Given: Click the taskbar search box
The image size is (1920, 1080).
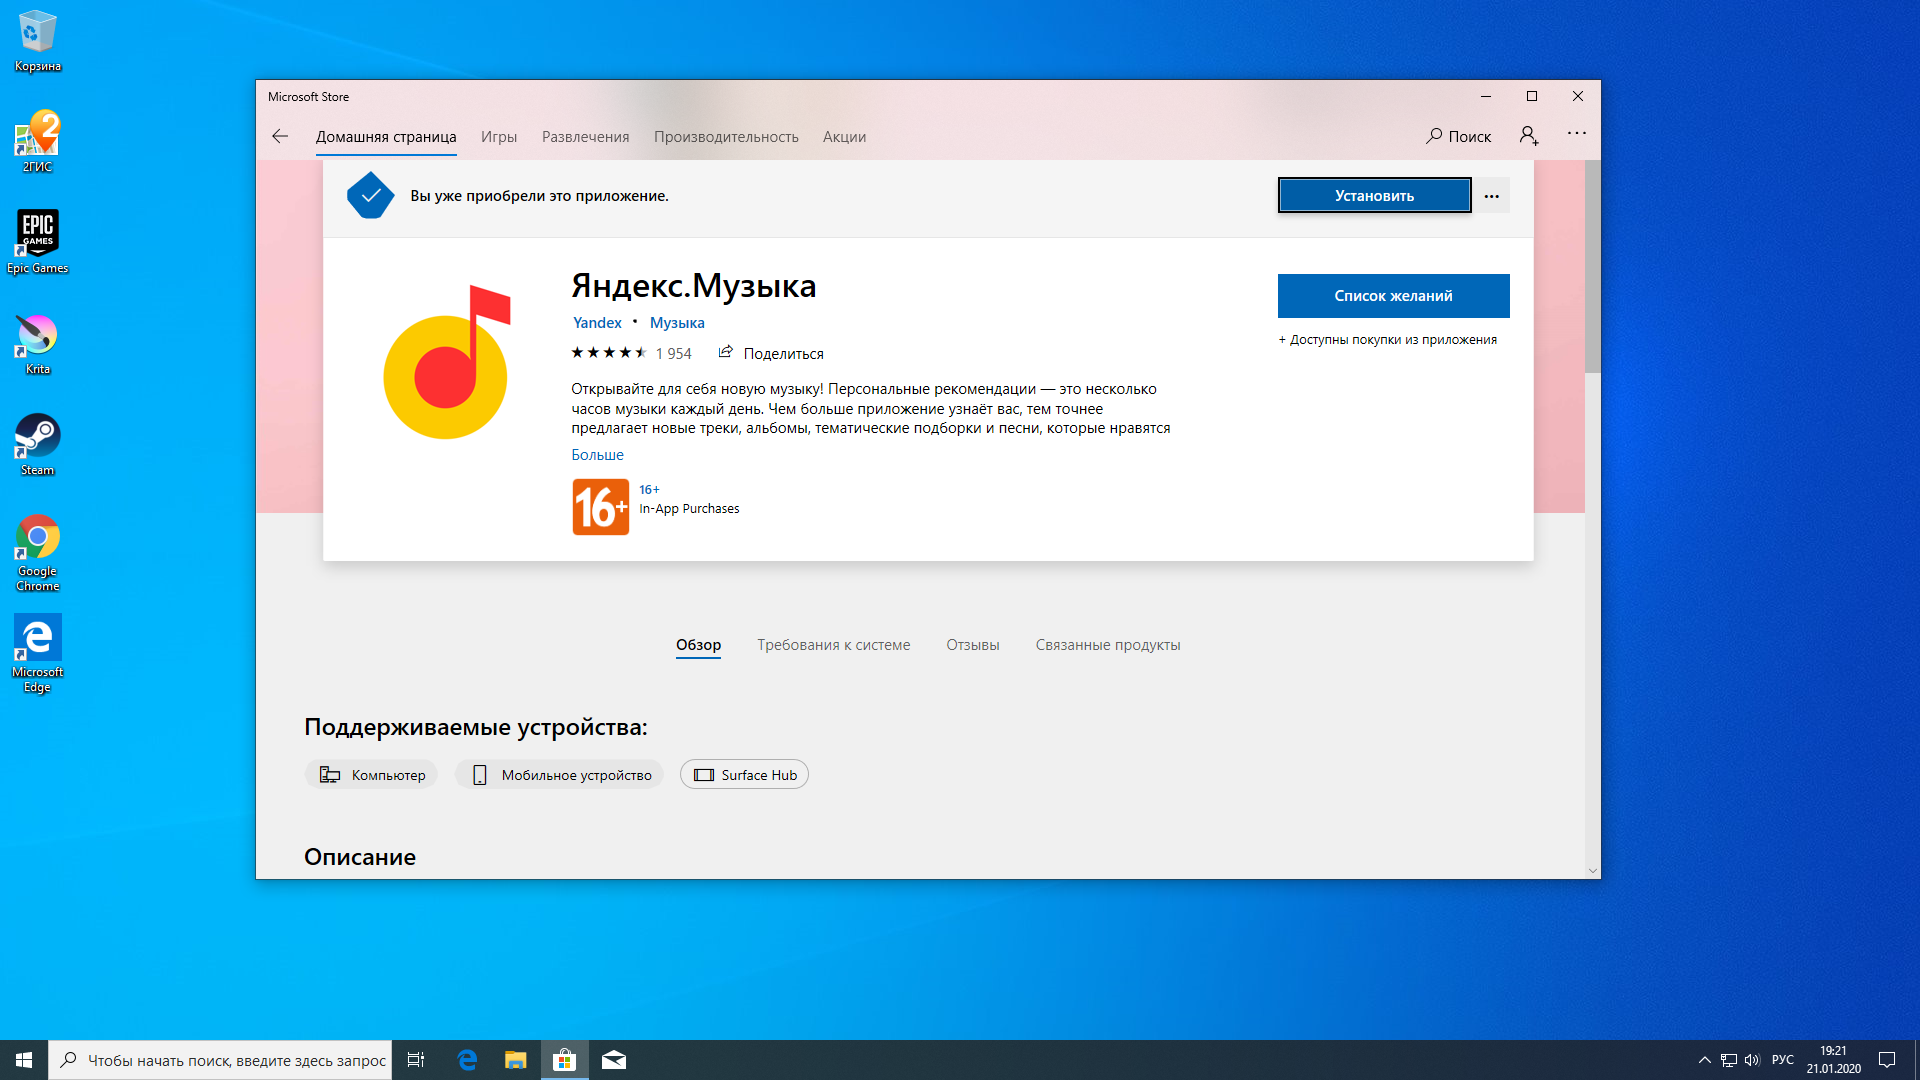Looking at the screenshot, I should (220, 1060).
